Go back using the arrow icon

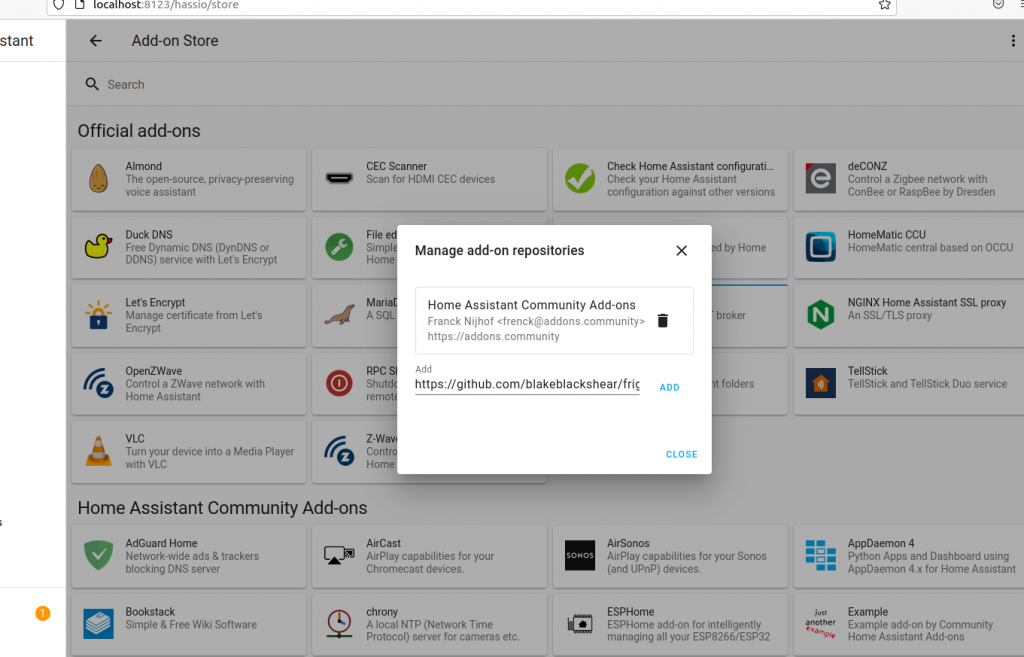click(x=95, y=40)
